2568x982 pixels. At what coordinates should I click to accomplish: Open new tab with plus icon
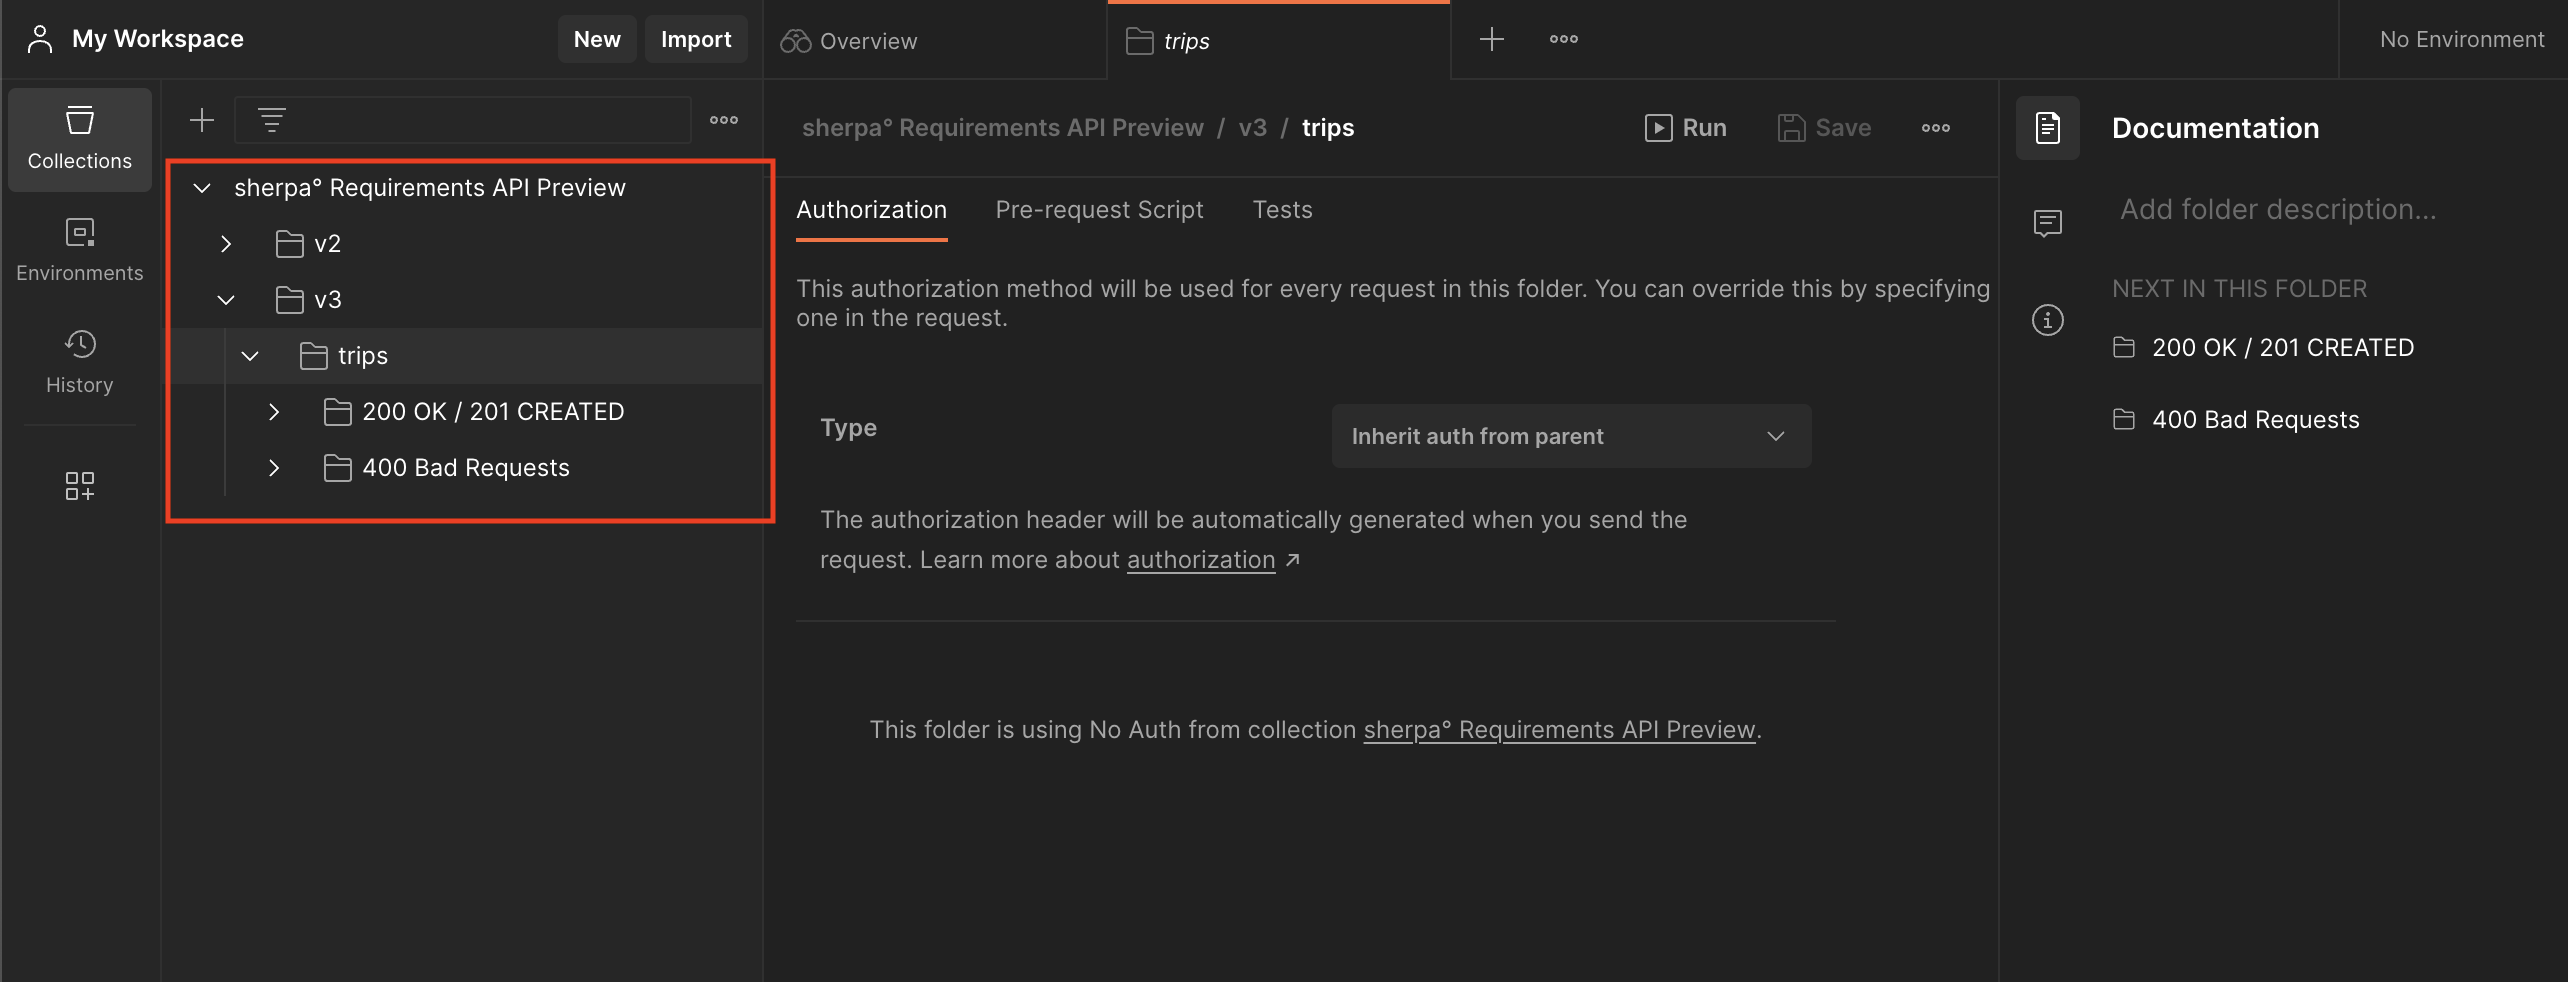point(1491,39)
